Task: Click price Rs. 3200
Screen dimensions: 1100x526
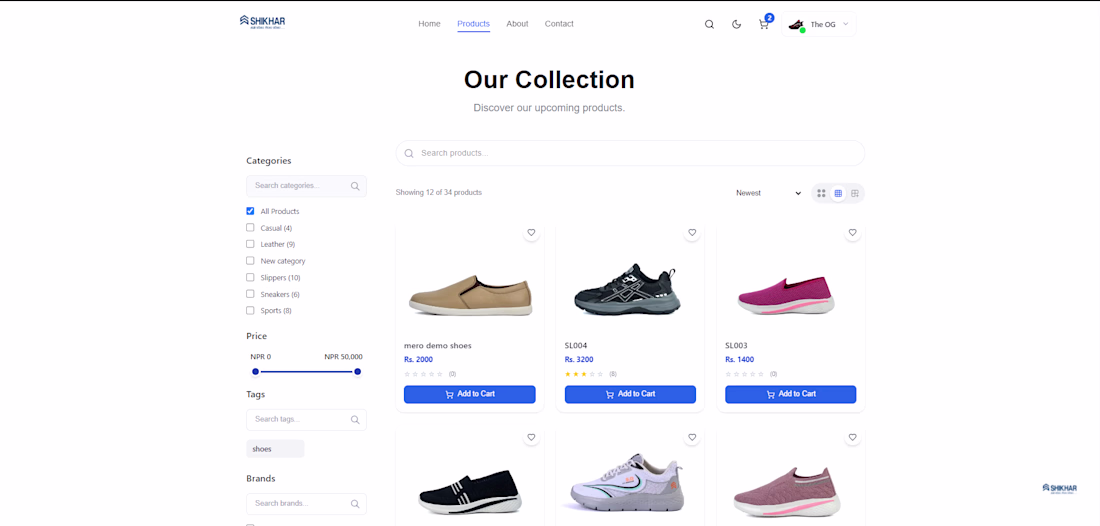Action: [x=579, y=360]
